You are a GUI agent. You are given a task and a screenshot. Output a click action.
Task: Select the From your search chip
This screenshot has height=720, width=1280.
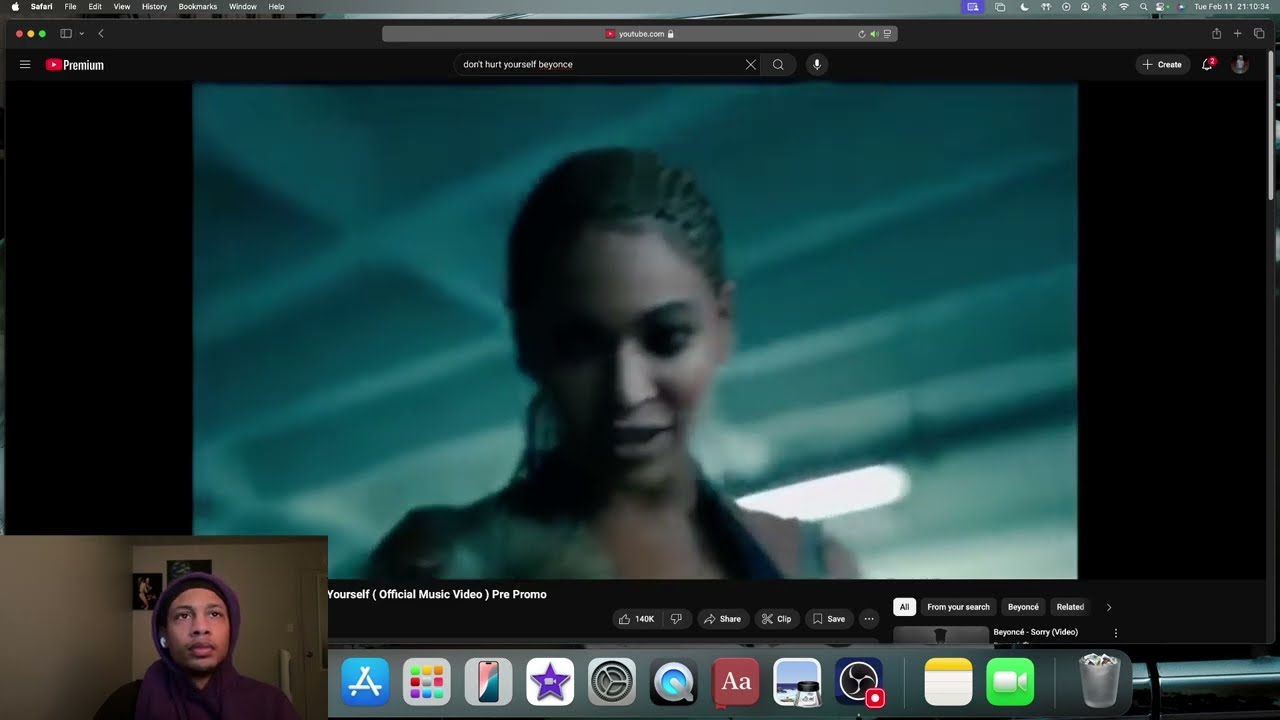click(958, 607)
